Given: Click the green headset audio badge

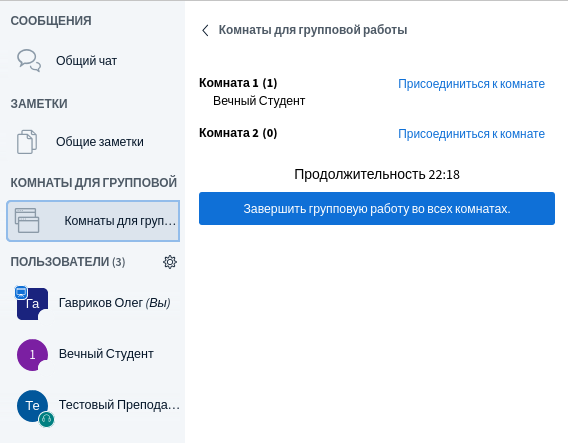Looking at the screenshot, I should pos(47,419).
